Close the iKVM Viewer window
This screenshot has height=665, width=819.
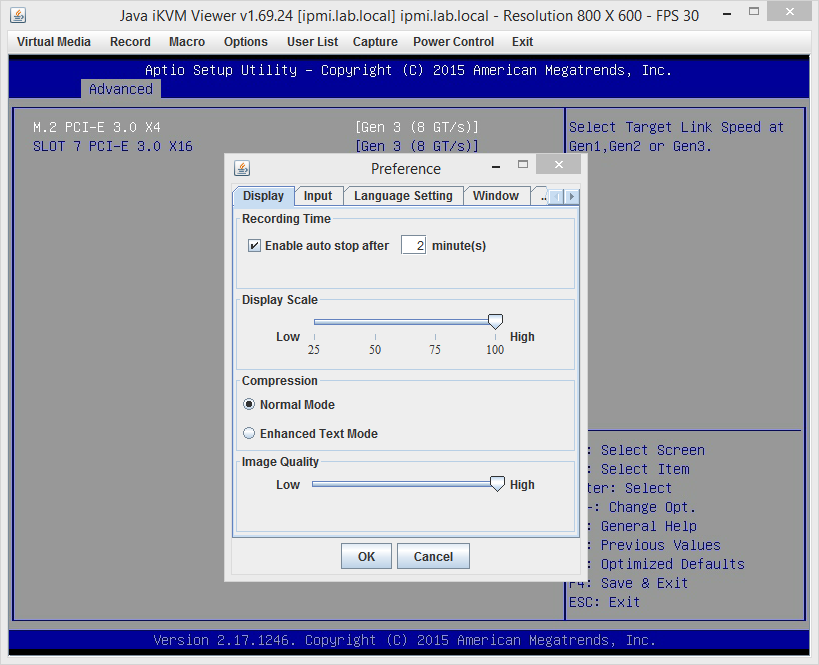click(x=790, y=11)
